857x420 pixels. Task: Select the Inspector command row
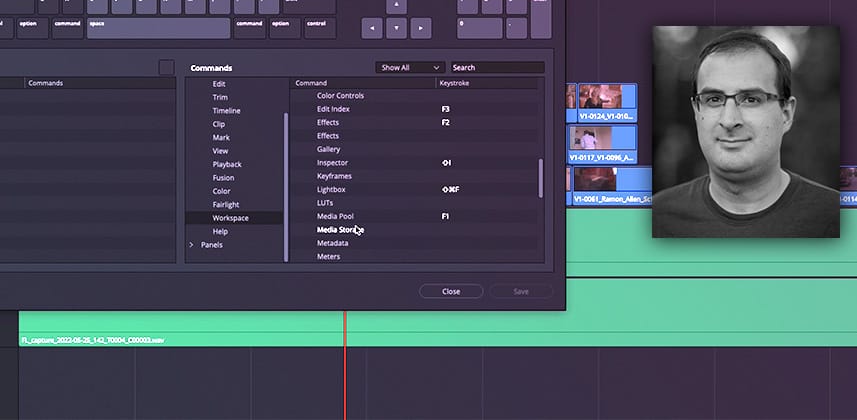414,162
